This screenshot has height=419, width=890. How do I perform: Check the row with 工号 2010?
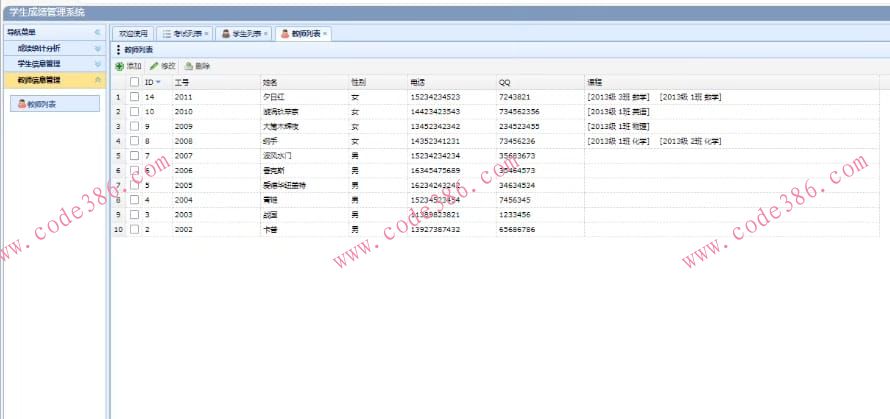click(135, 112)
